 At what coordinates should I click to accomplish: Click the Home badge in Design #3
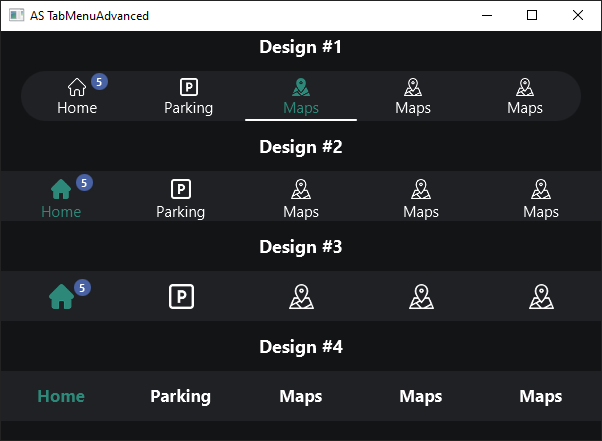84,287
